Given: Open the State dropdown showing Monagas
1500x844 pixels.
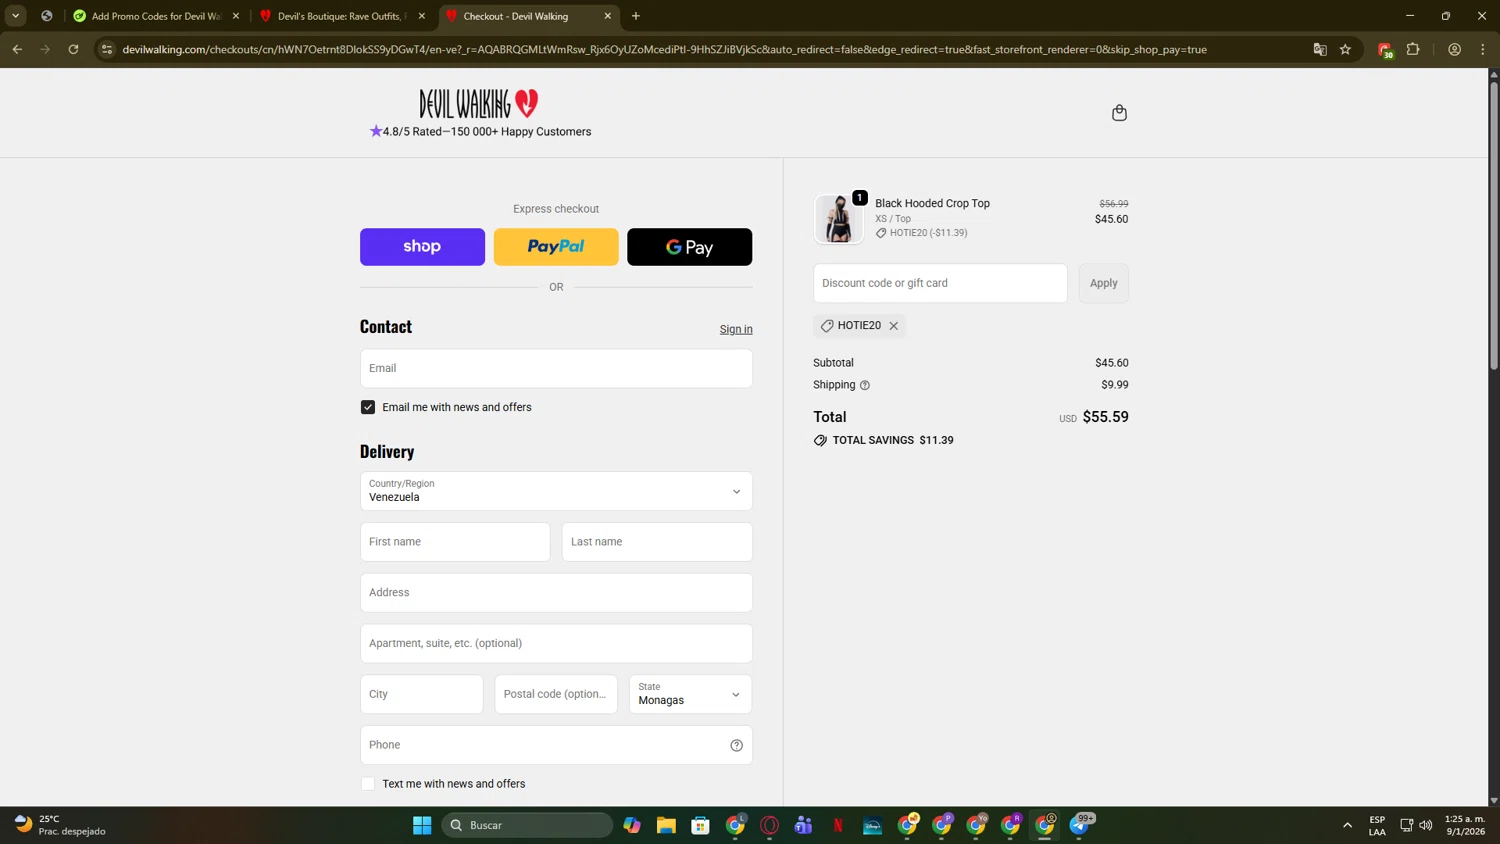Looking at the screenshot, I should (x=690, y=694).
